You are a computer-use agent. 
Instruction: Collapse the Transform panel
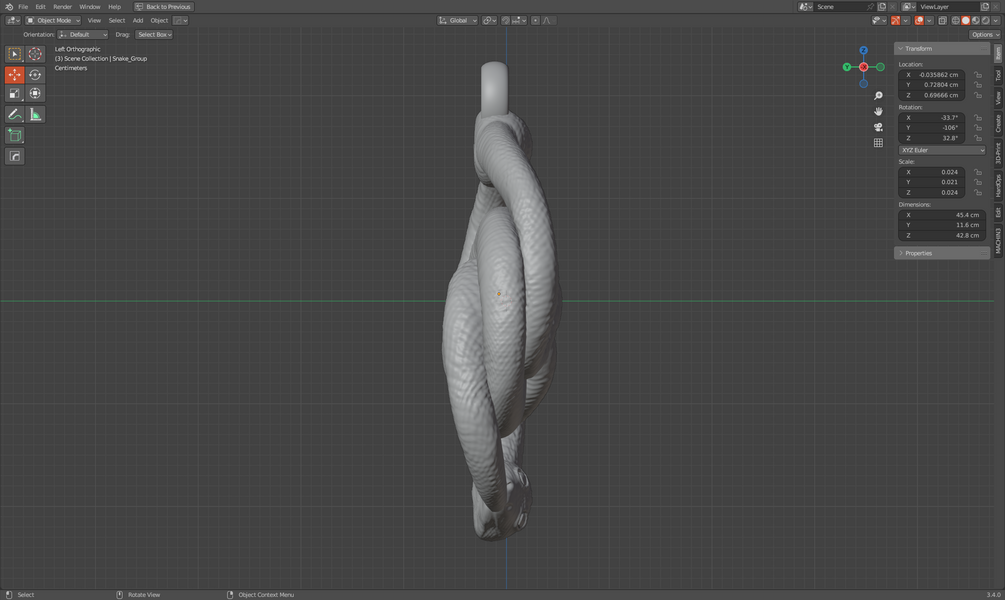tap(942, 49)
